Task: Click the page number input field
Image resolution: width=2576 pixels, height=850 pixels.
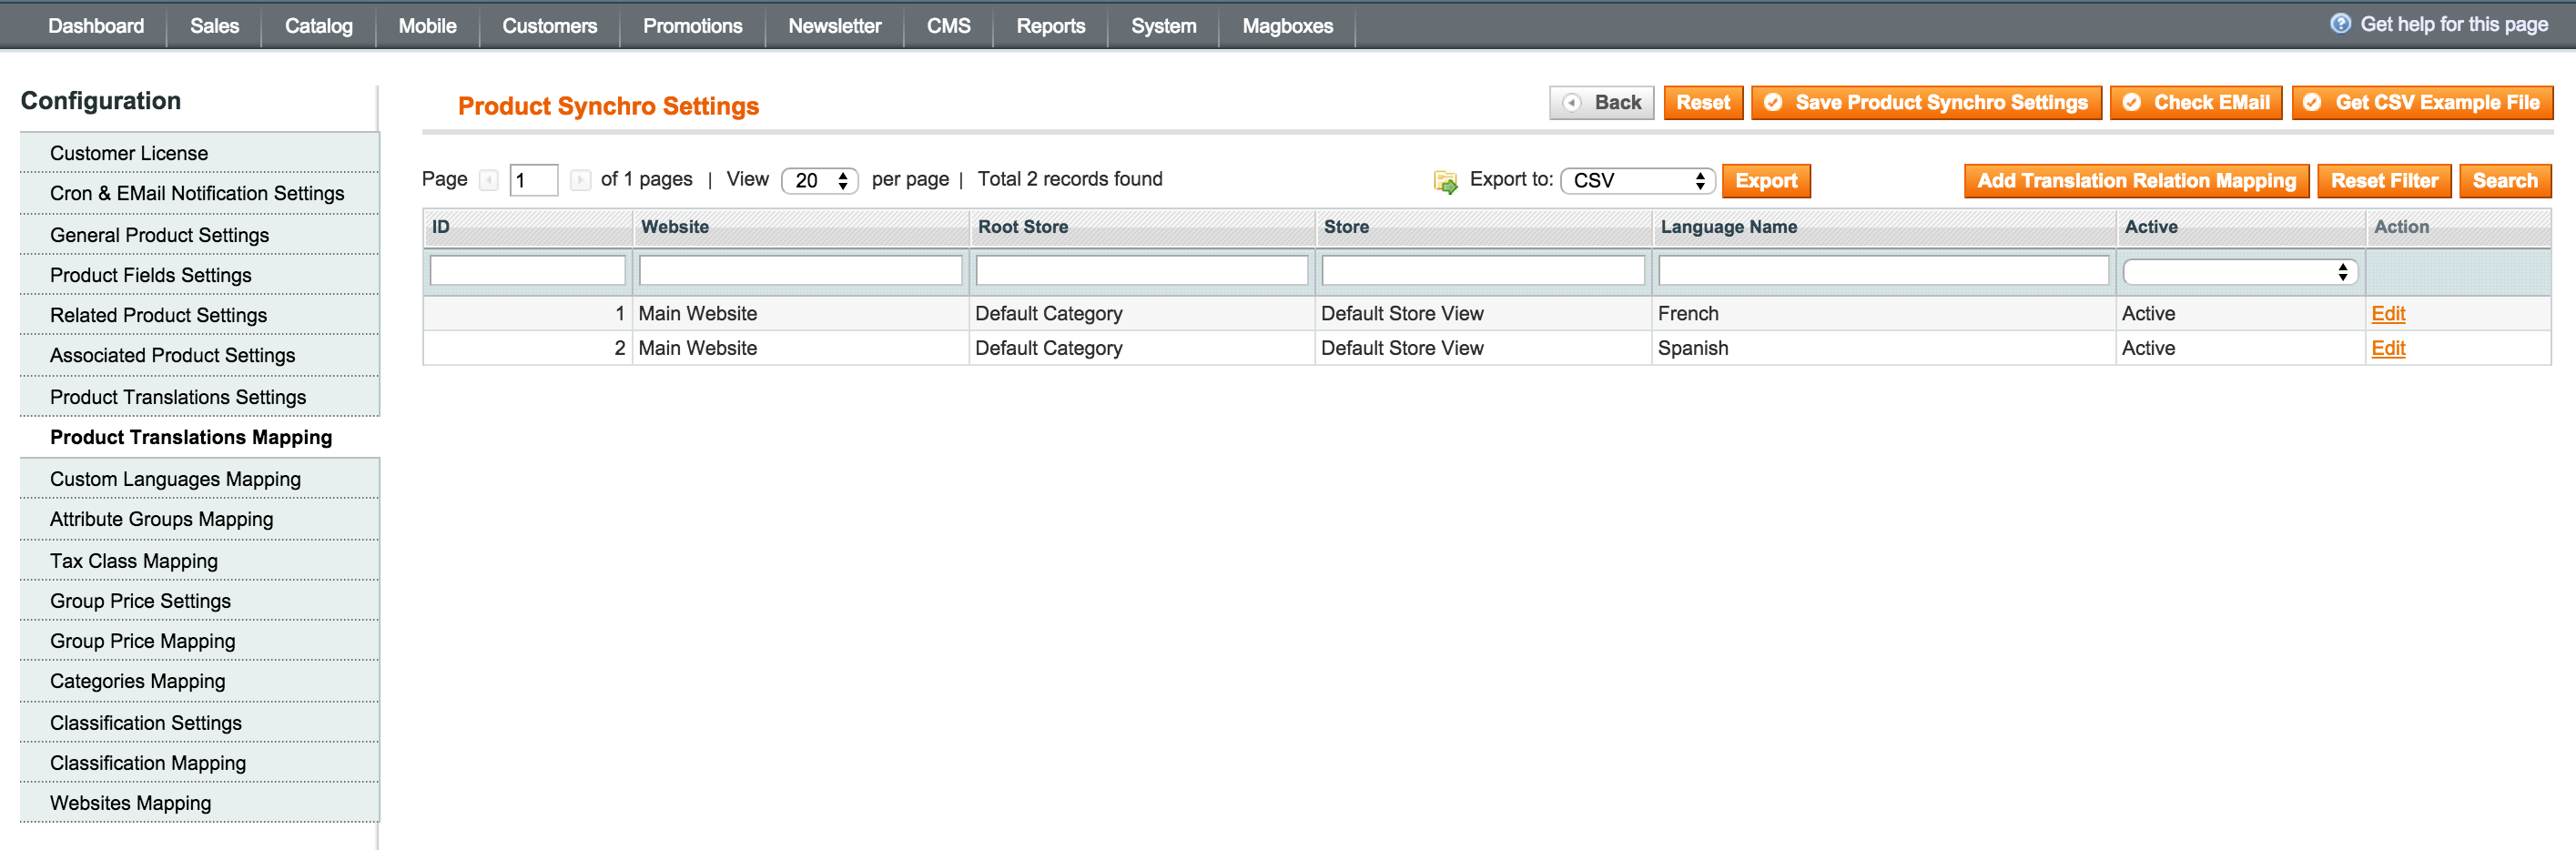Action: 533,181
